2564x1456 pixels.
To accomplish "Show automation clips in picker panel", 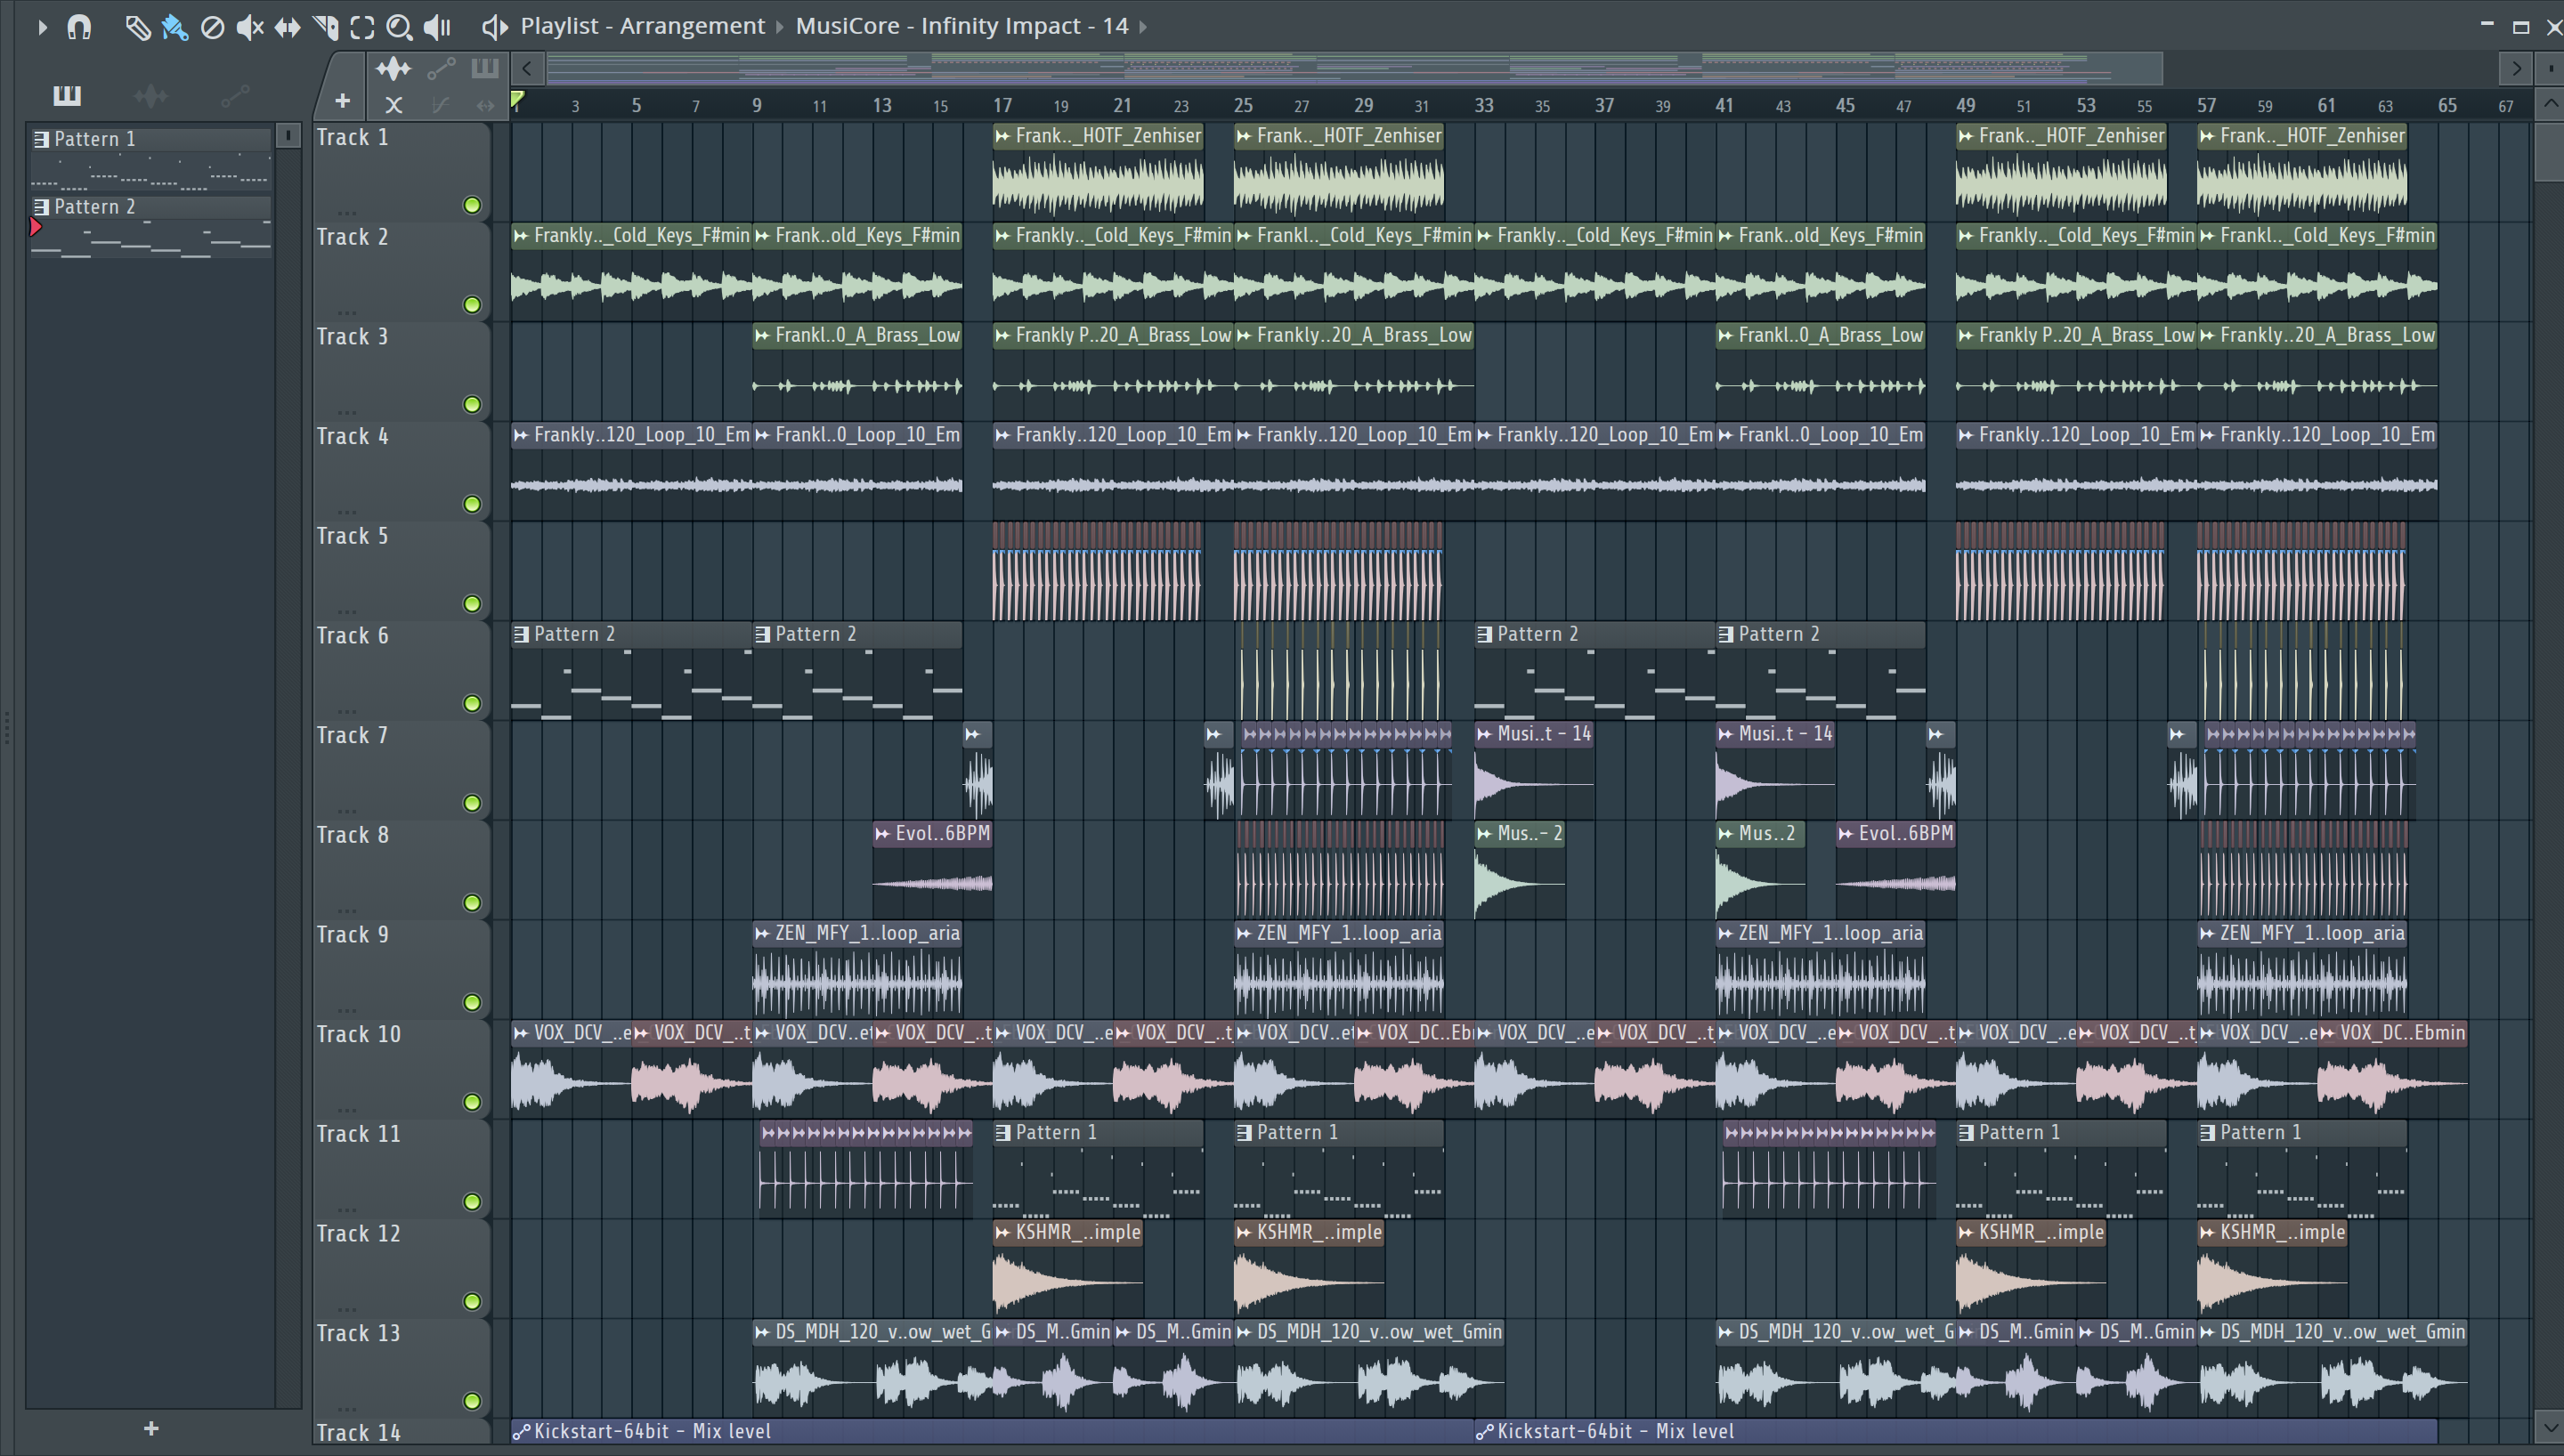I will click(x=235, y=95).
